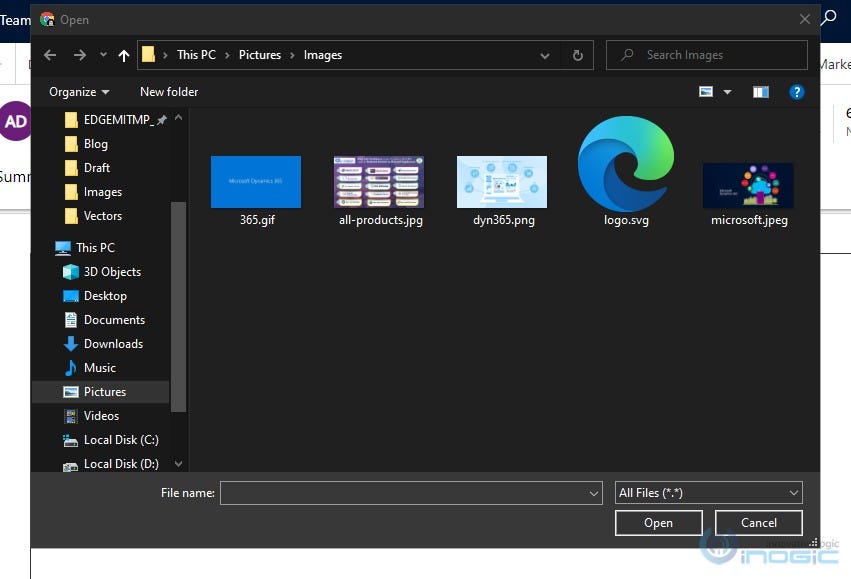
Task: Select Pictures in the sidebar
Action: [101, 392]
